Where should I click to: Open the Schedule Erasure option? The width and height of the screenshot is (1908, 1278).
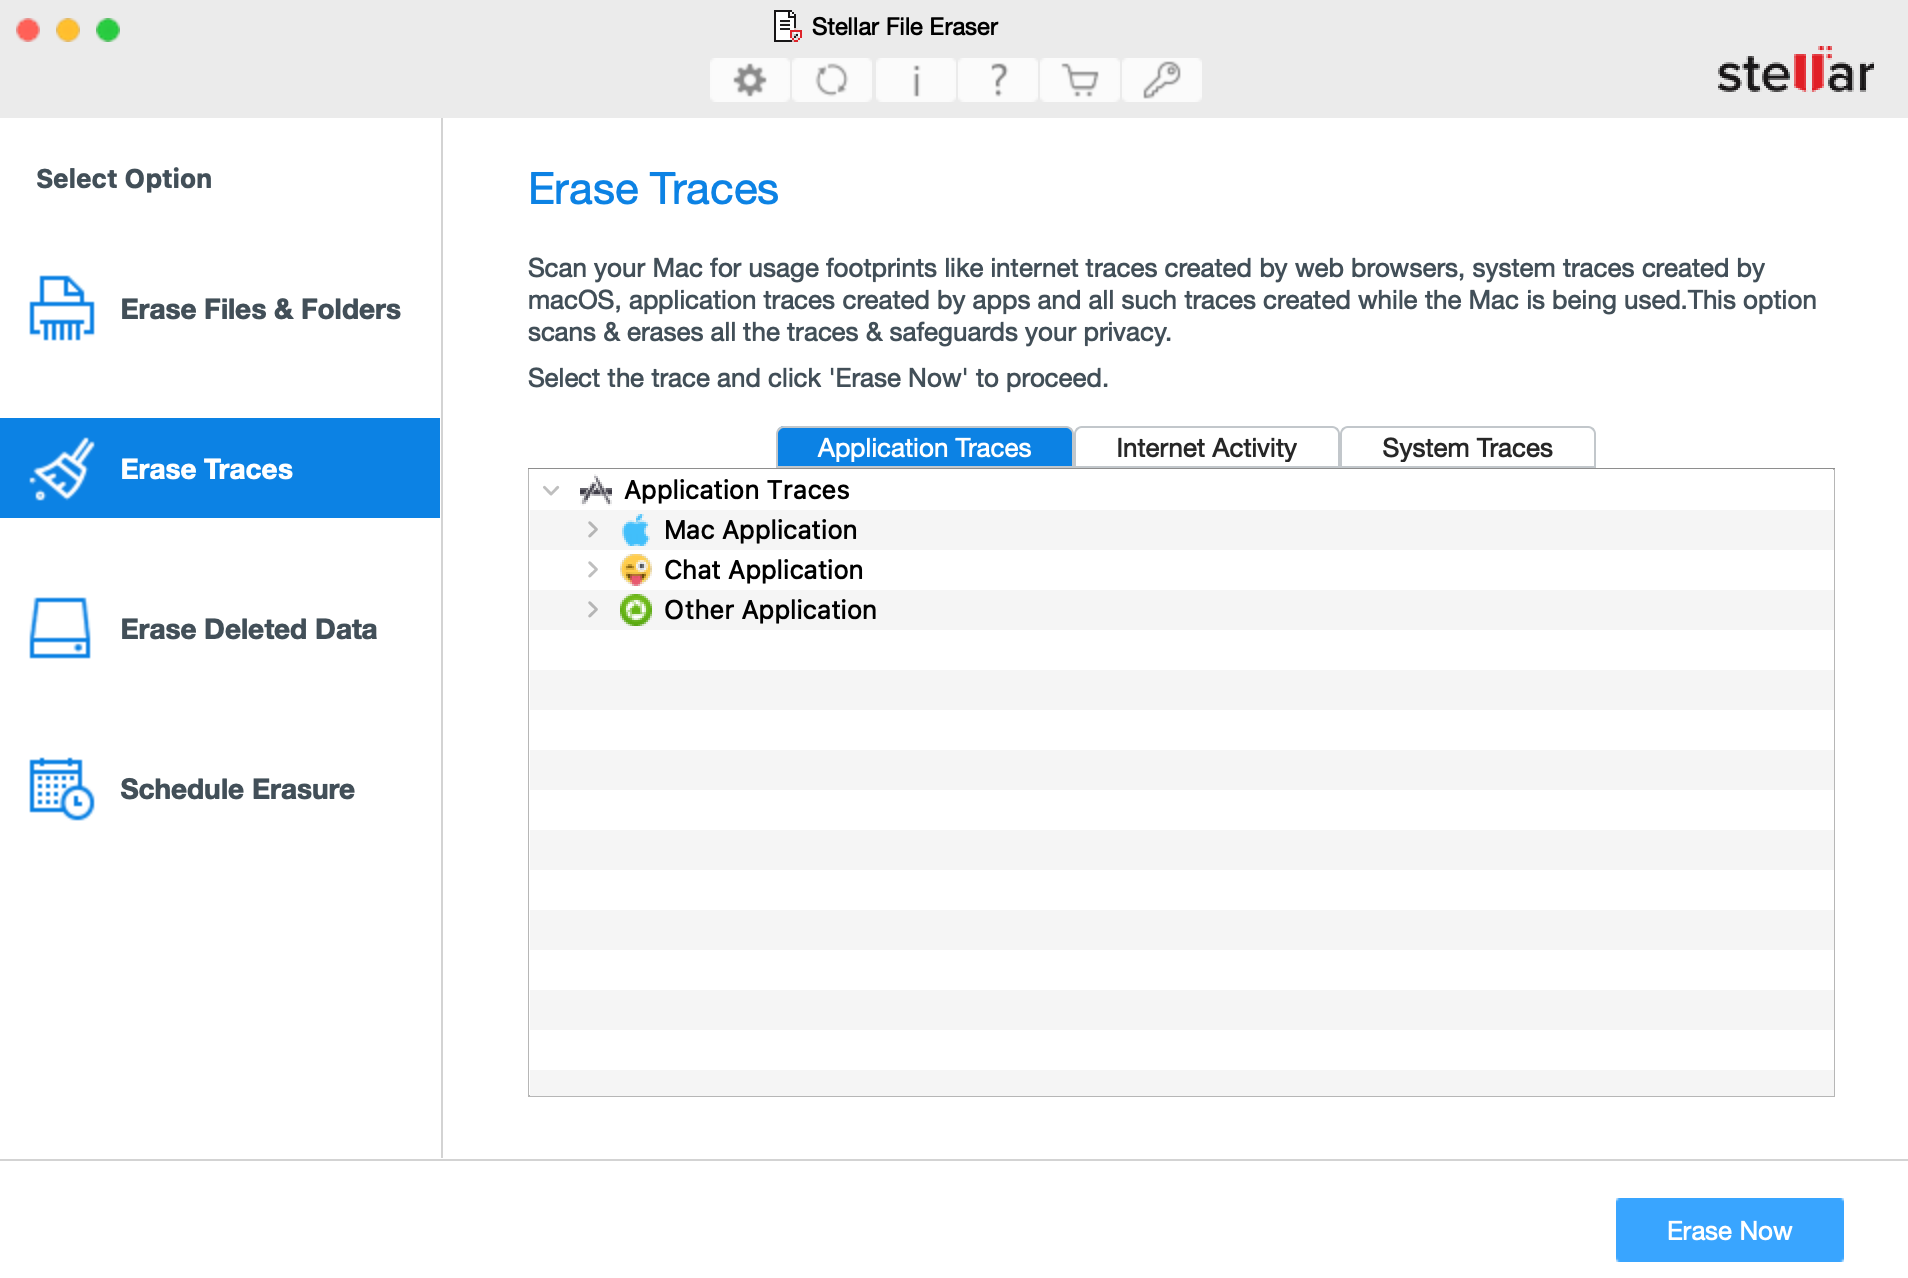pyautogui.click(x=220, y=789)
